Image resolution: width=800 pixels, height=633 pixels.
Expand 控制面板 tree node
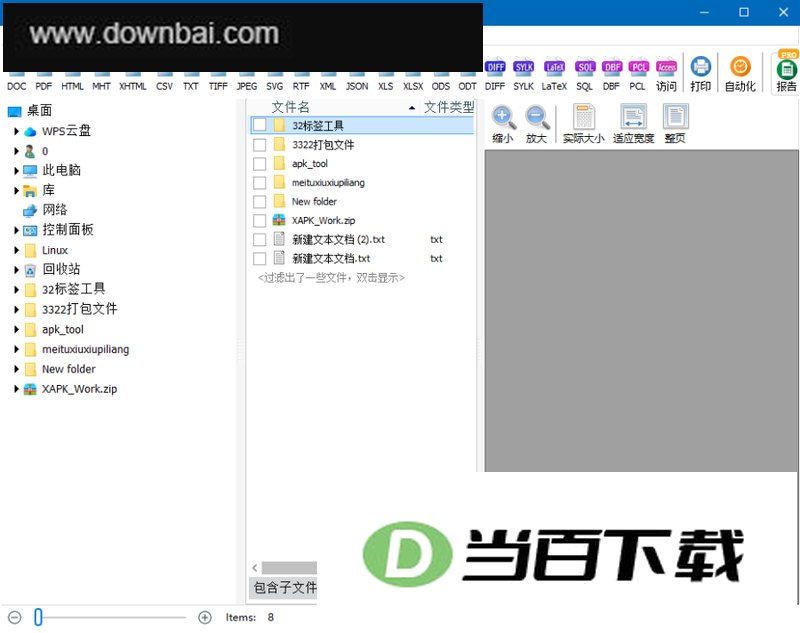16,230
